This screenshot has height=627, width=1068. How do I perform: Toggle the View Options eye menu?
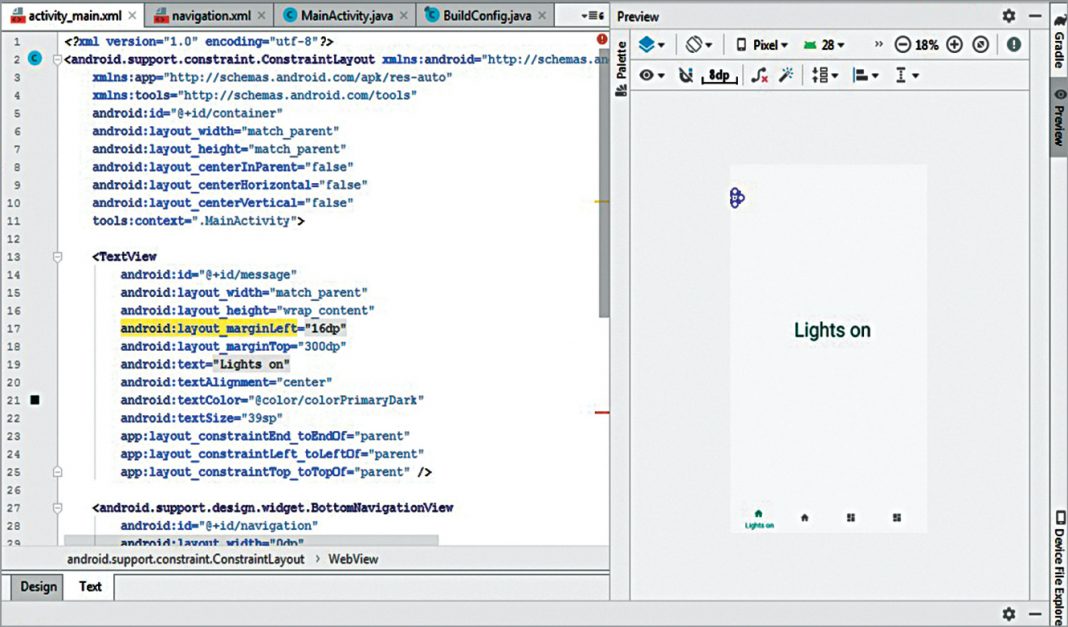(x=652, y=75)
